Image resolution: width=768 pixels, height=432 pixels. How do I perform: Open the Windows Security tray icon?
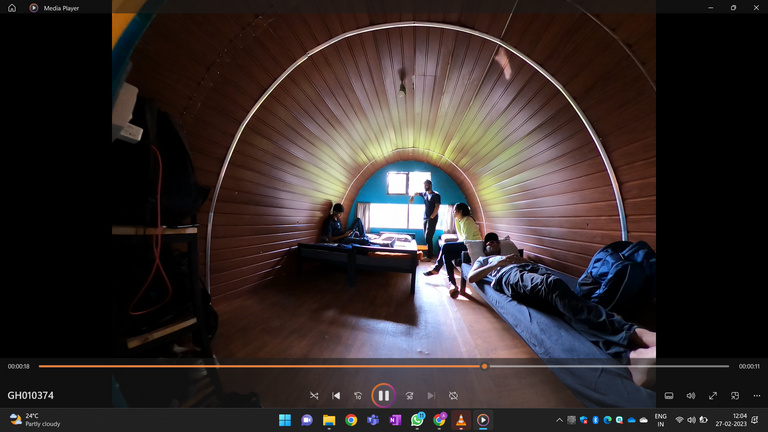coord(583,420)
